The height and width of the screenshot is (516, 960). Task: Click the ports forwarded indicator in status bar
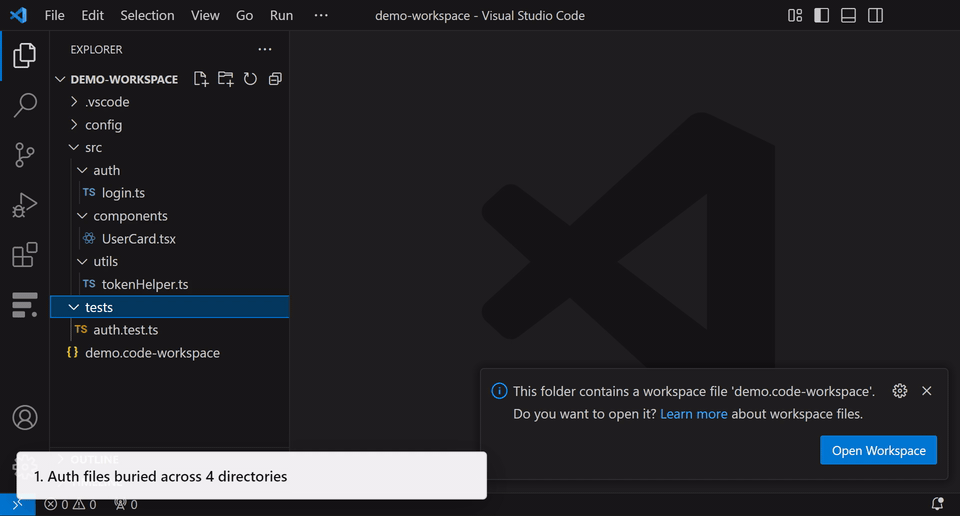(126, 504)
